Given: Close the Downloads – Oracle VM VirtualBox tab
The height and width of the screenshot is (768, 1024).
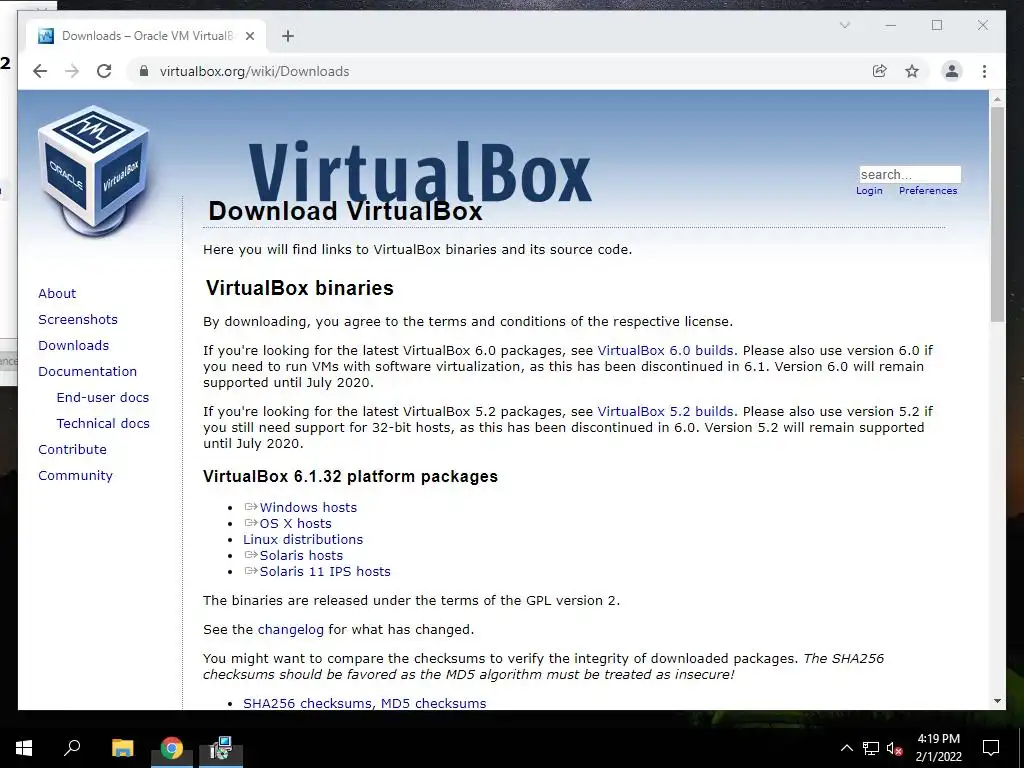Looking at the screenshot, I should (249, 36).
